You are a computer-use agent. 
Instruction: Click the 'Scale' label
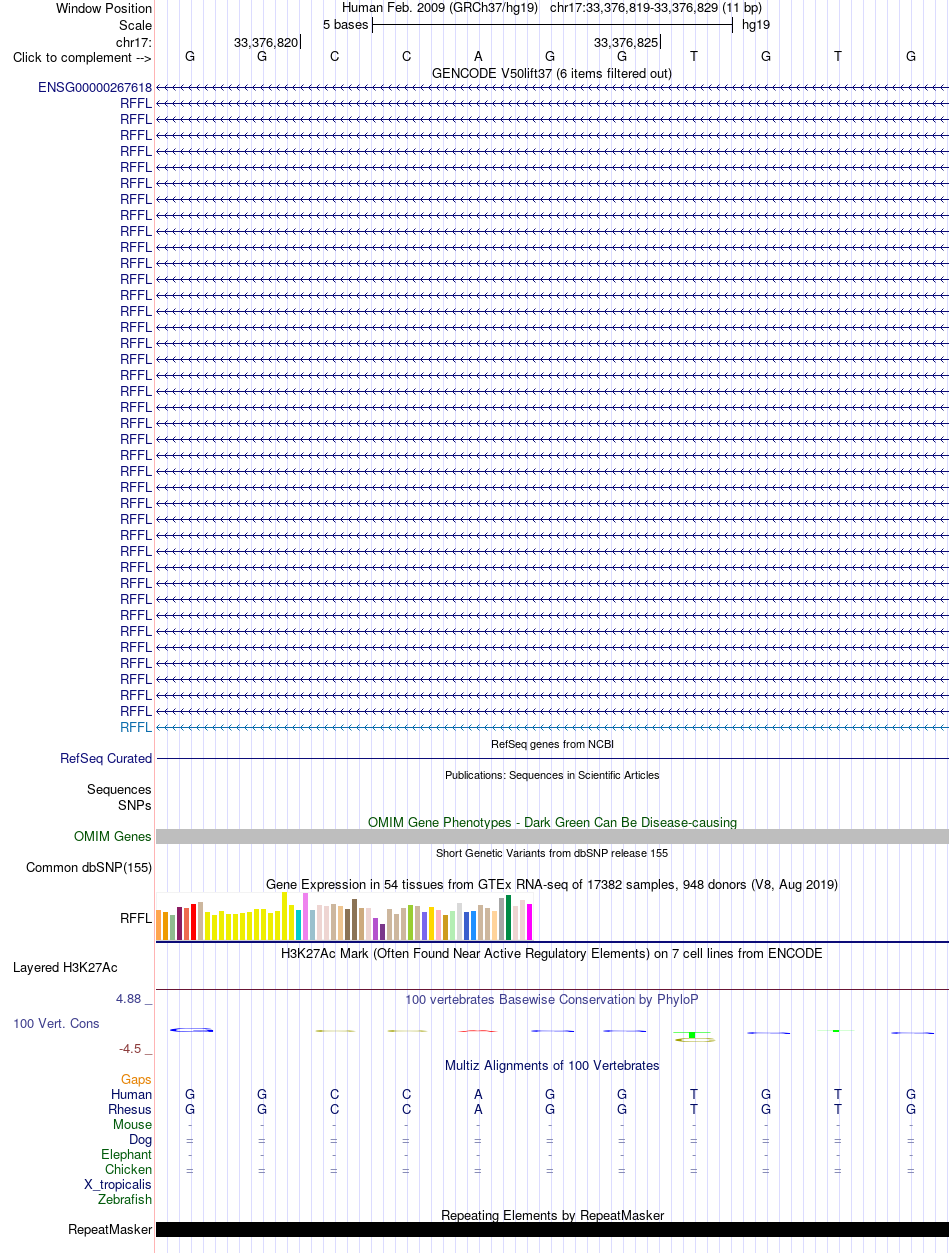[136, 25]
